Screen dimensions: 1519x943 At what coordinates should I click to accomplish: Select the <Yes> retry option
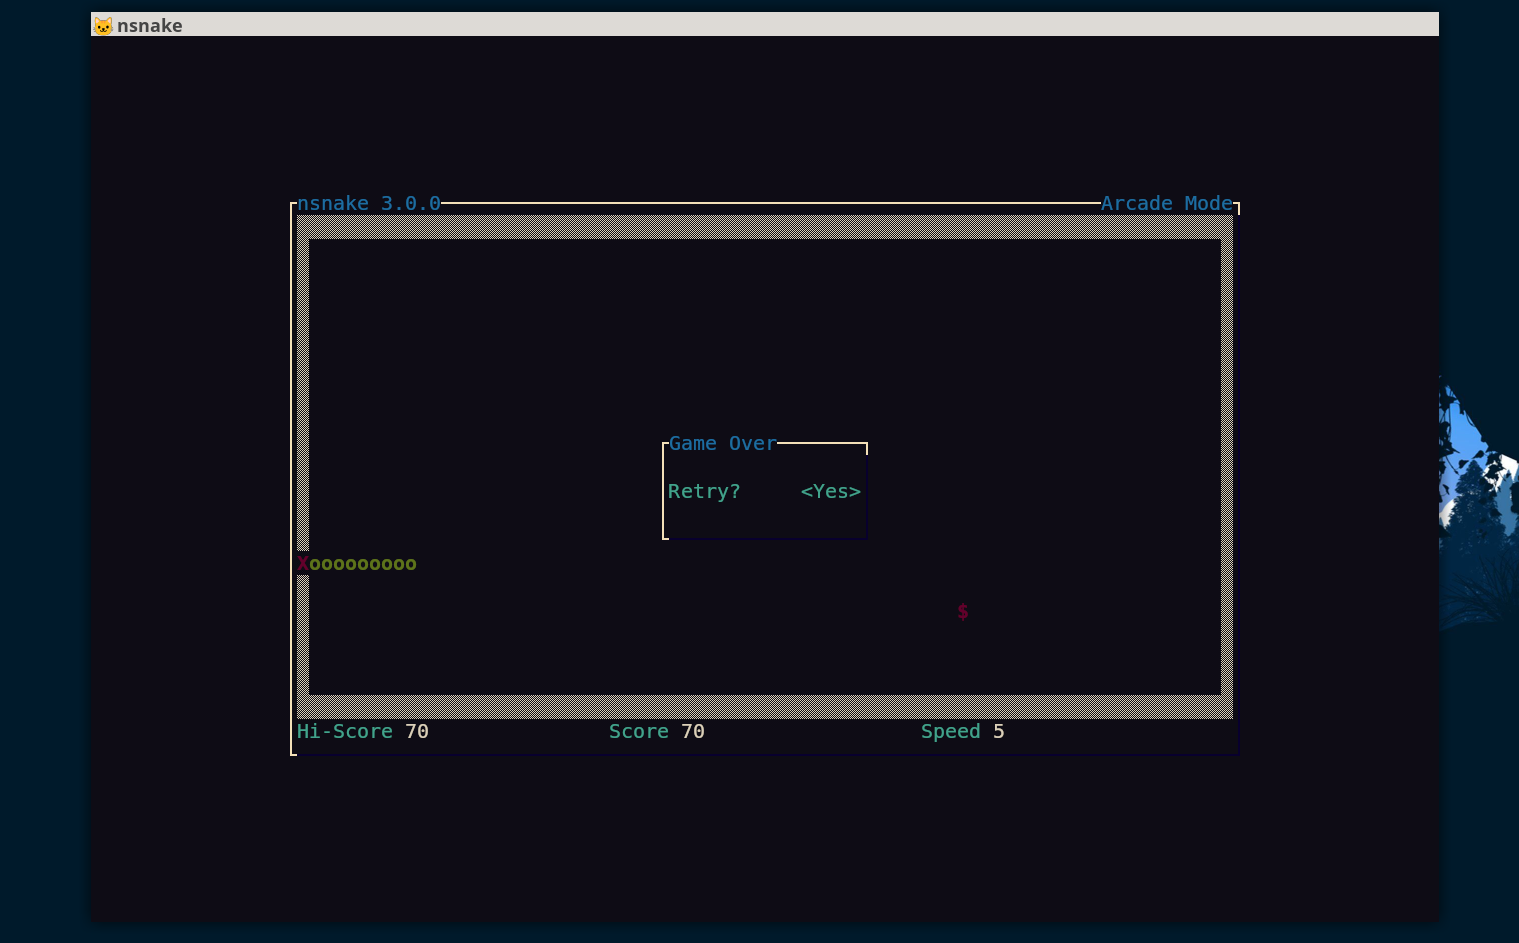click(830, 491)
